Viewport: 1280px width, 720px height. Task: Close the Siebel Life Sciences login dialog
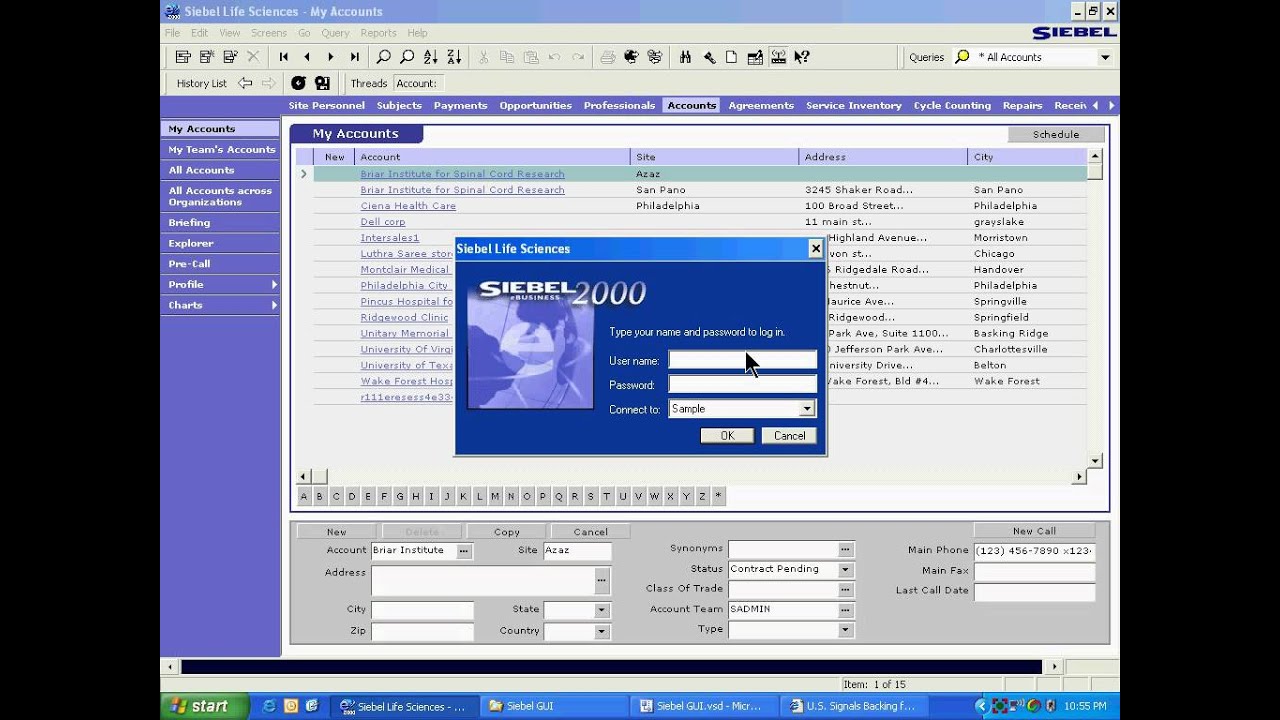click(x=816, y=249)
